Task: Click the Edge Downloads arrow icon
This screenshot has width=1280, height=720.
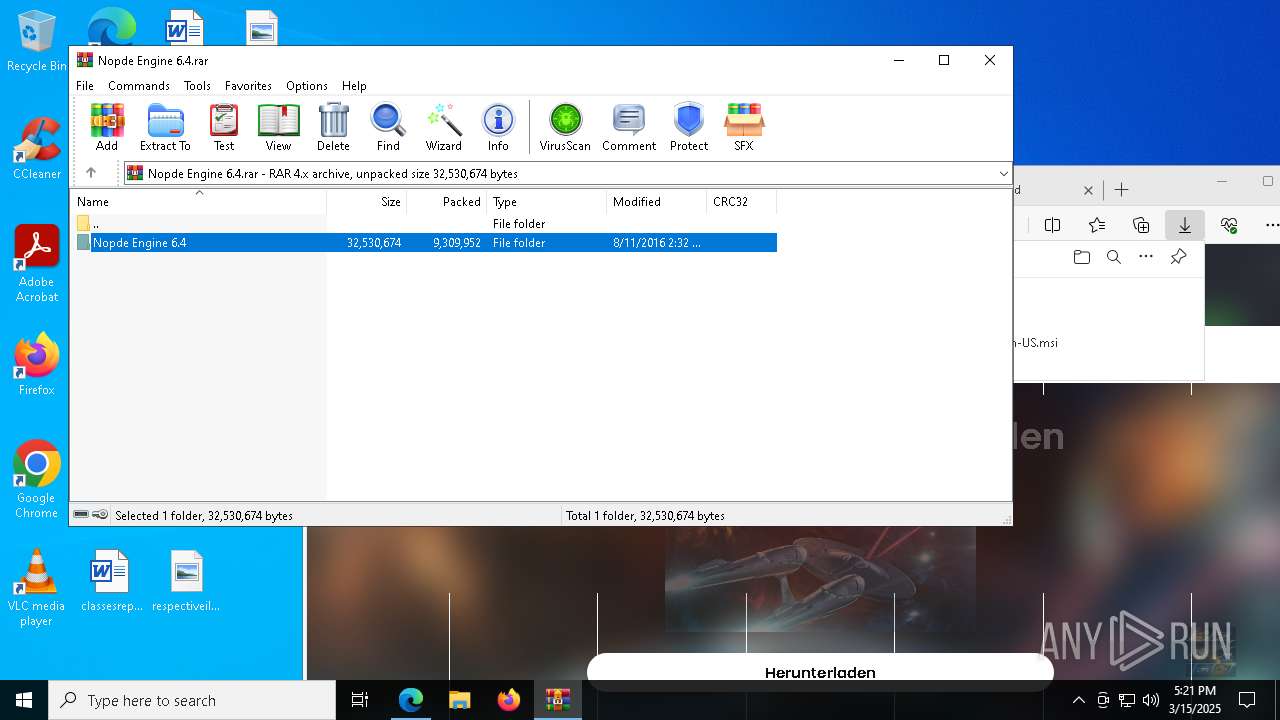Action: [1185, 225]
